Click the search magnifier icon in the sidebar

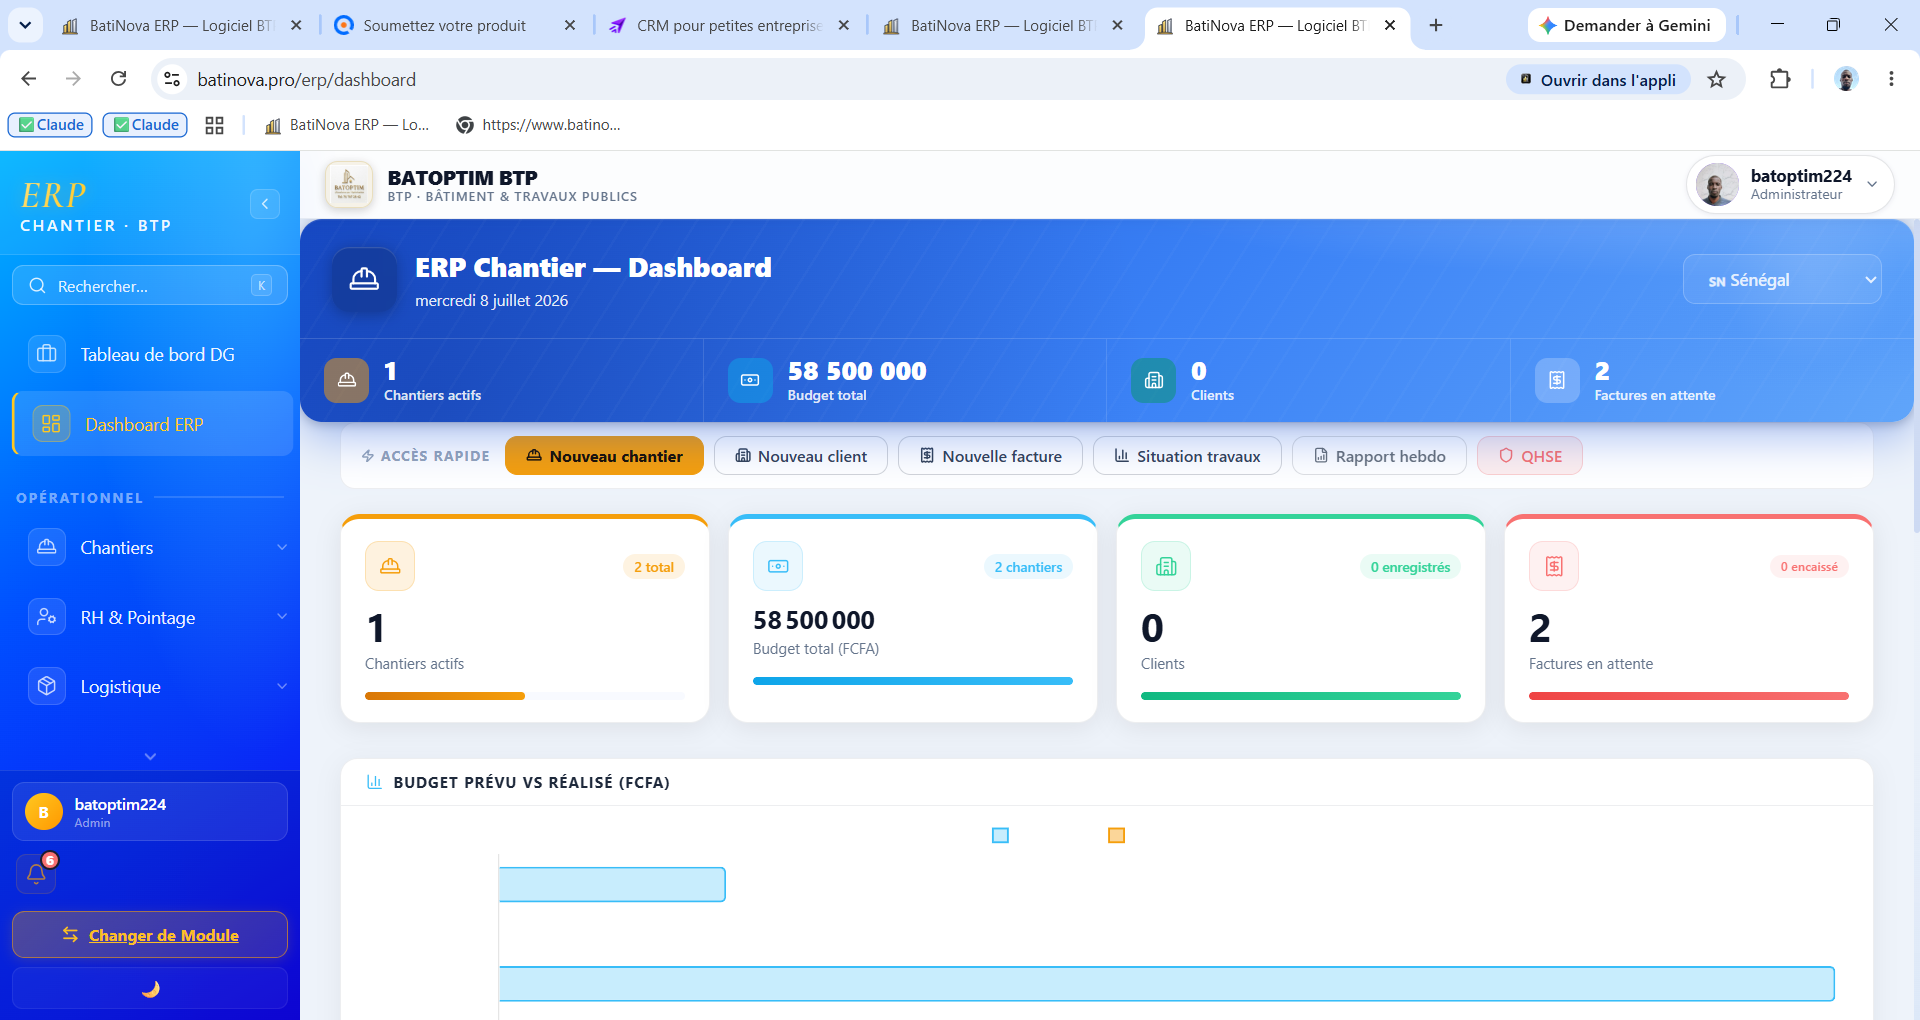tap(37, 286)
